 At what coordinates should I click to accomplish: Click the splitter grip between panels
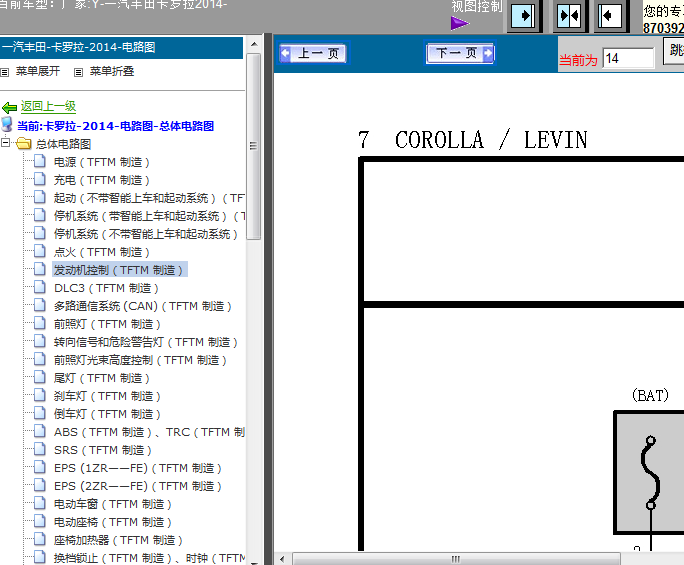point(268,299)
